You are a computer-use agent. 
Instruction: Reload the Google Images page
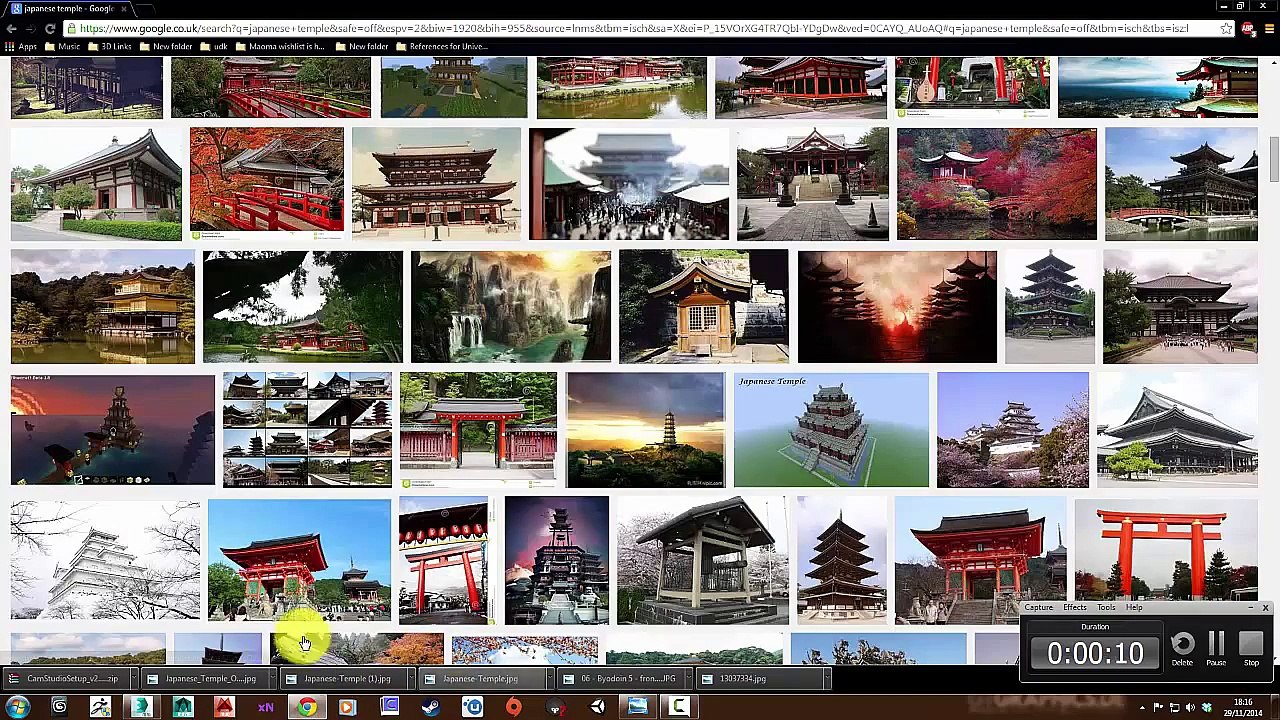click(49, 29)
